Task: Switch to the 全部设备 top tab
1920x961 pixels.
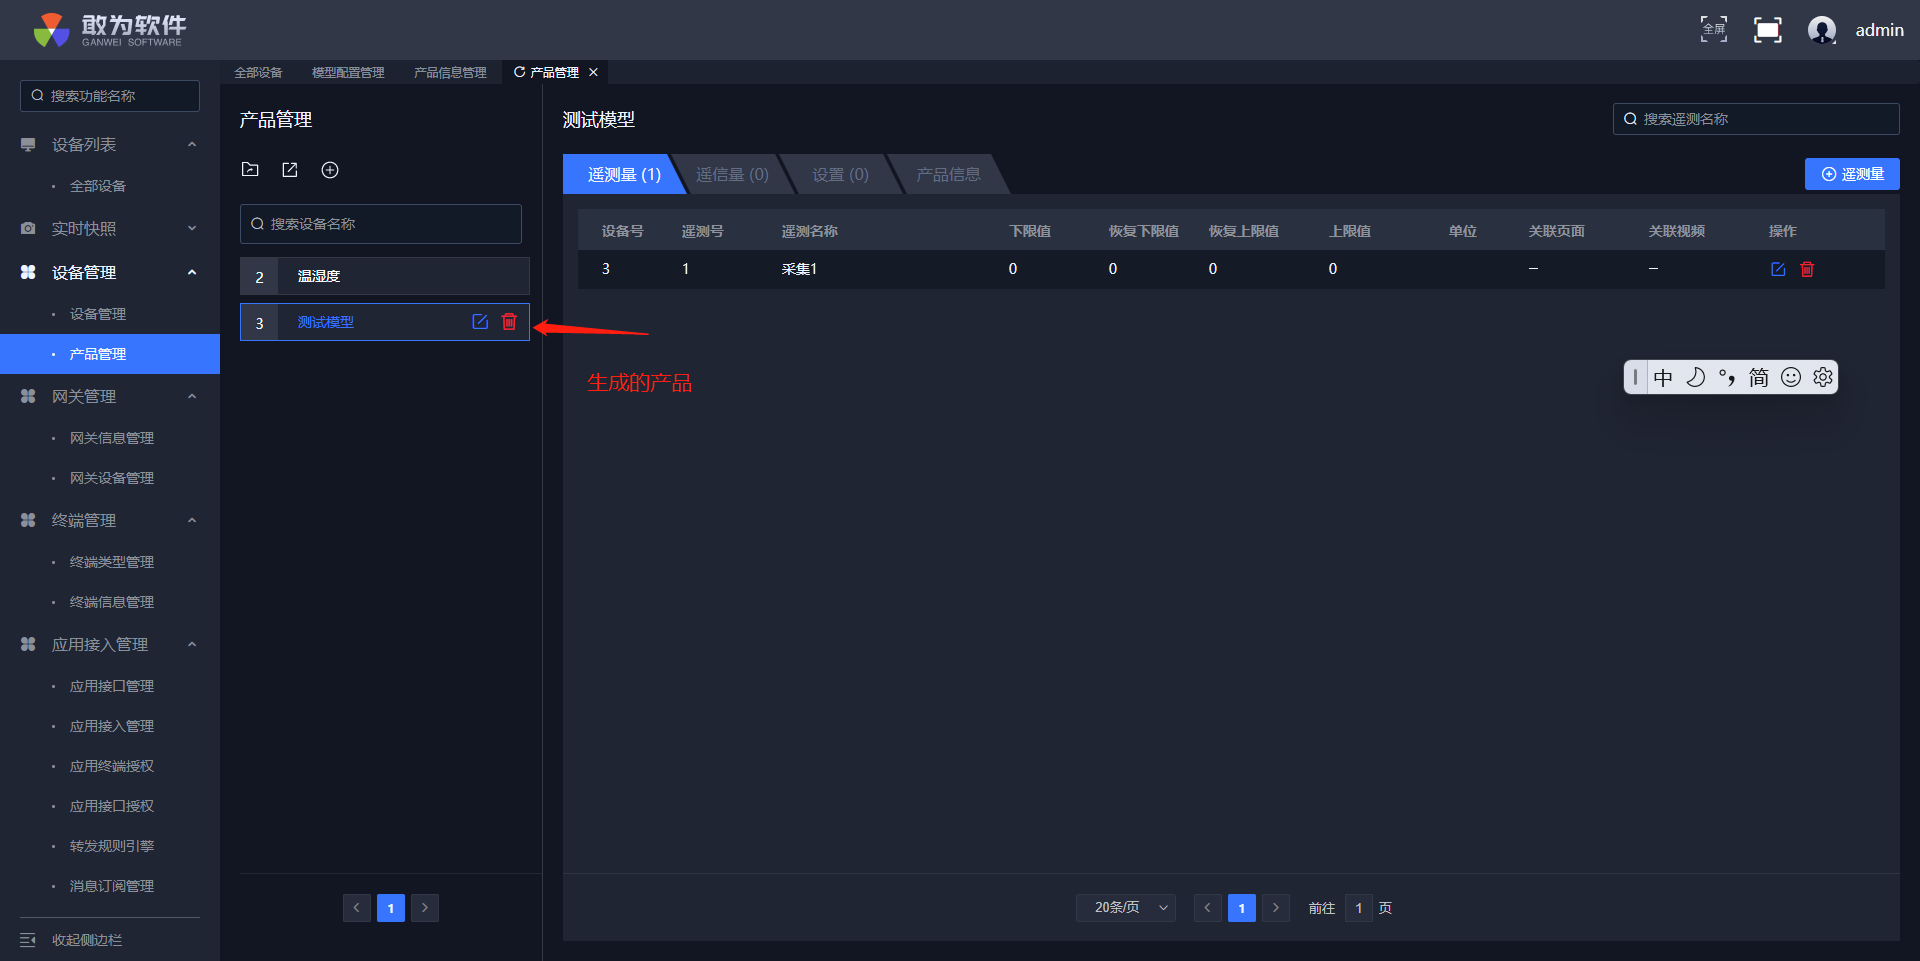Action: (x=258, y=72)
